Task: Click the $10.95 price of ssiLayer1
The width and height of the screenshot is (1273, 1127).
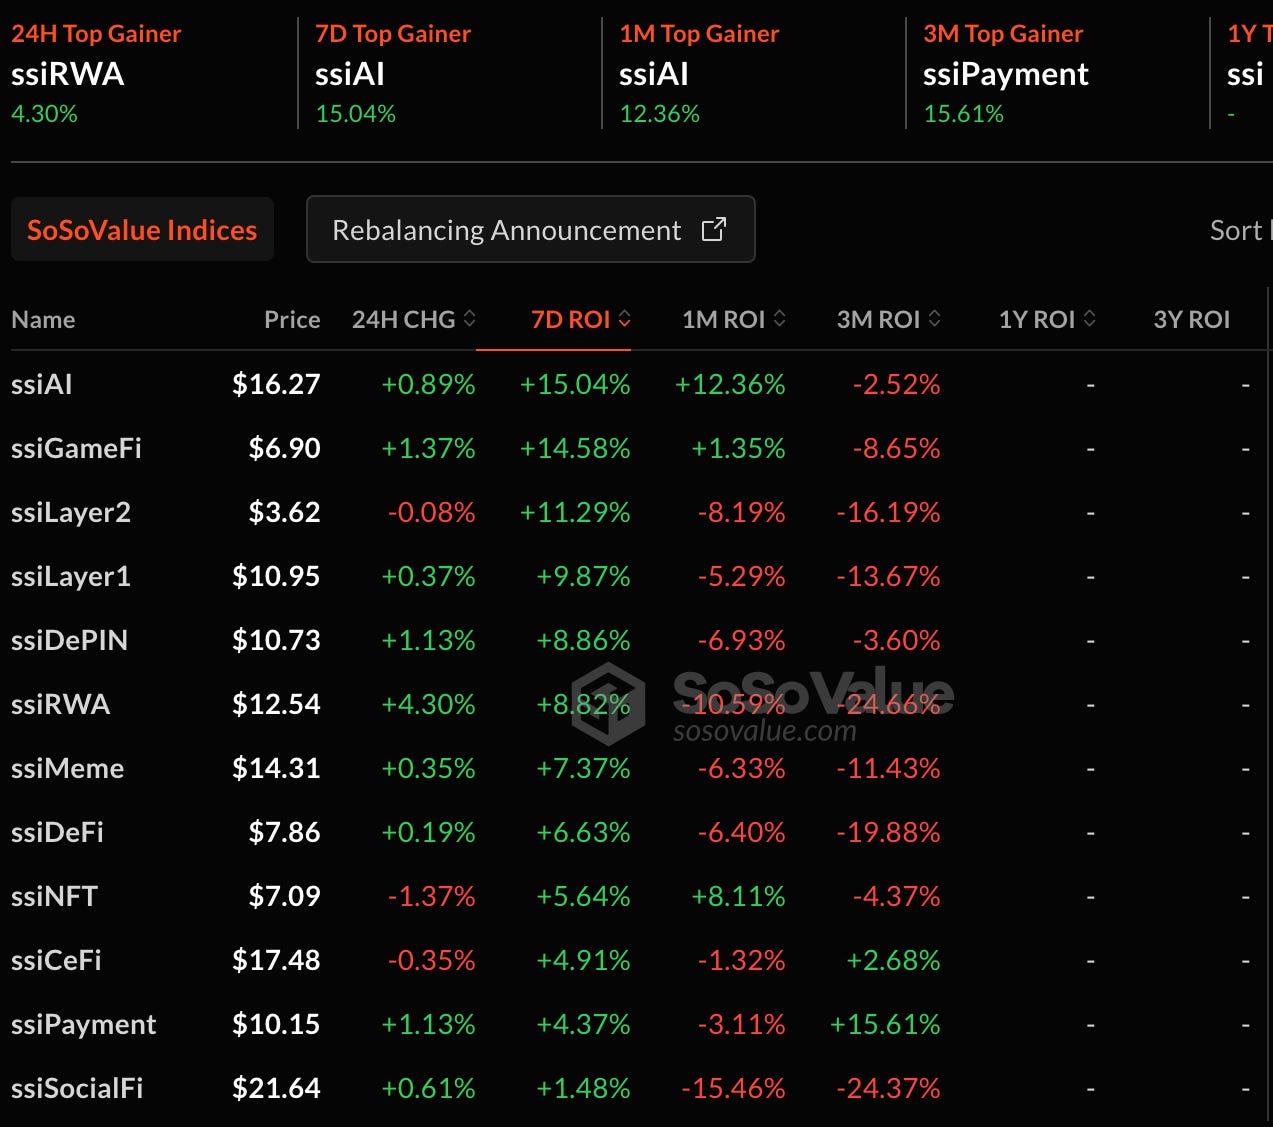Action: [276, 576]
